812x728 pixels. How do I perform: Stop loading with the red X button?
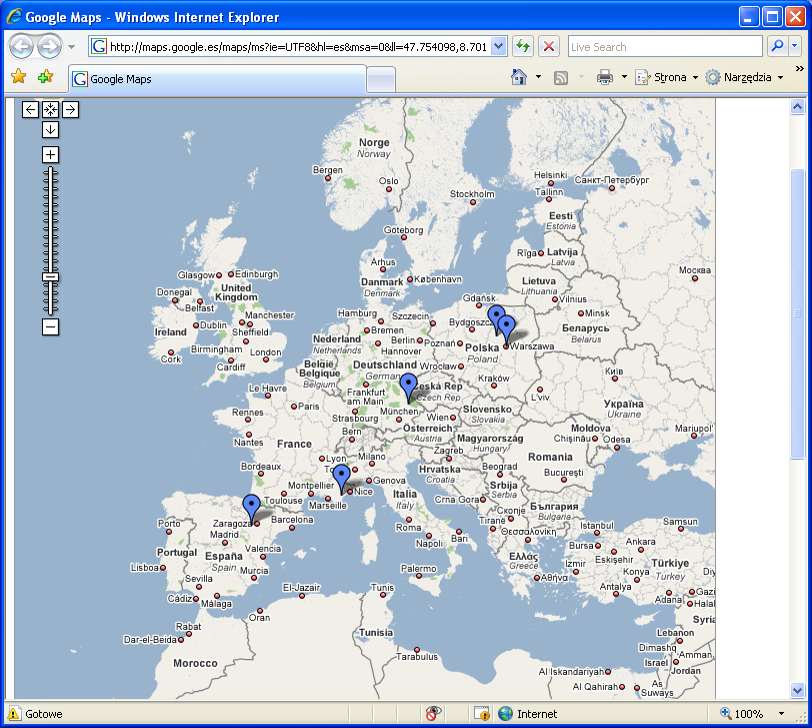549,47
